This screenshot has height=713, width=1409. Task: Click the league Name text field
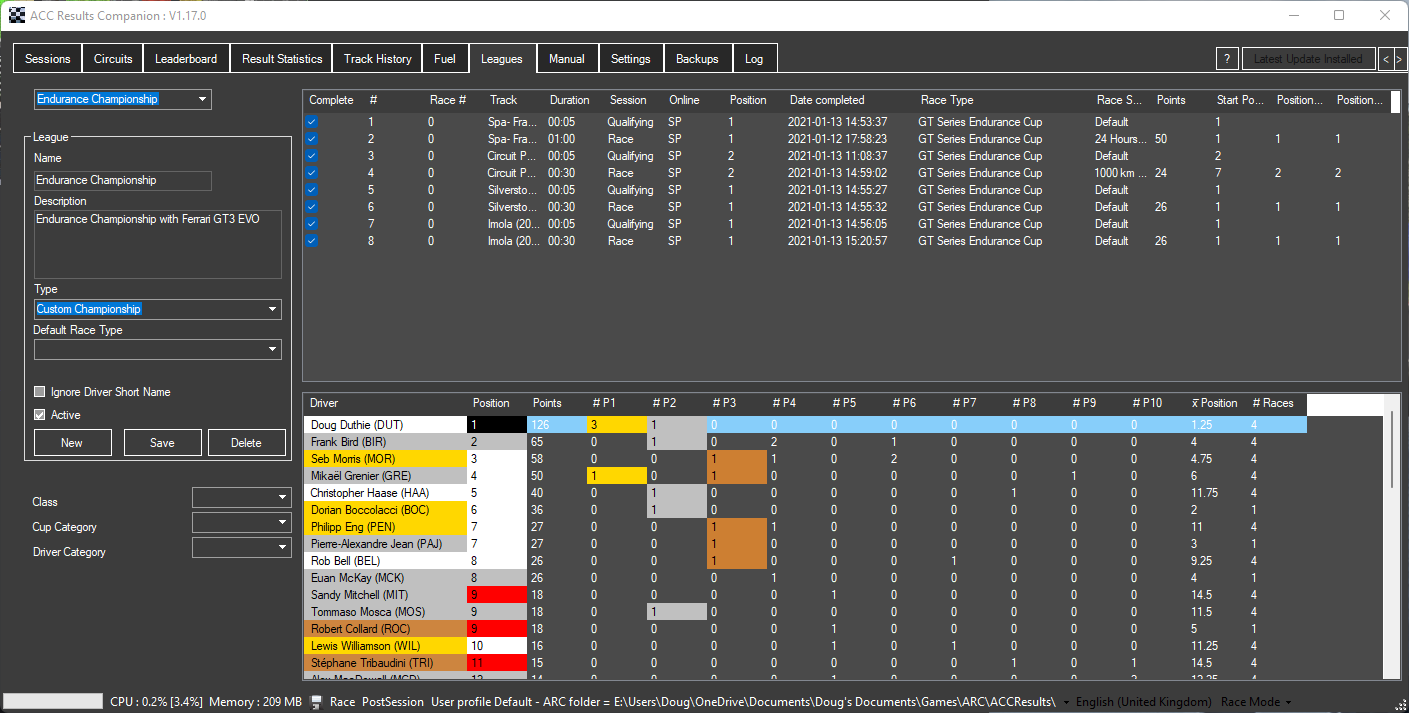tap(122, 181)
